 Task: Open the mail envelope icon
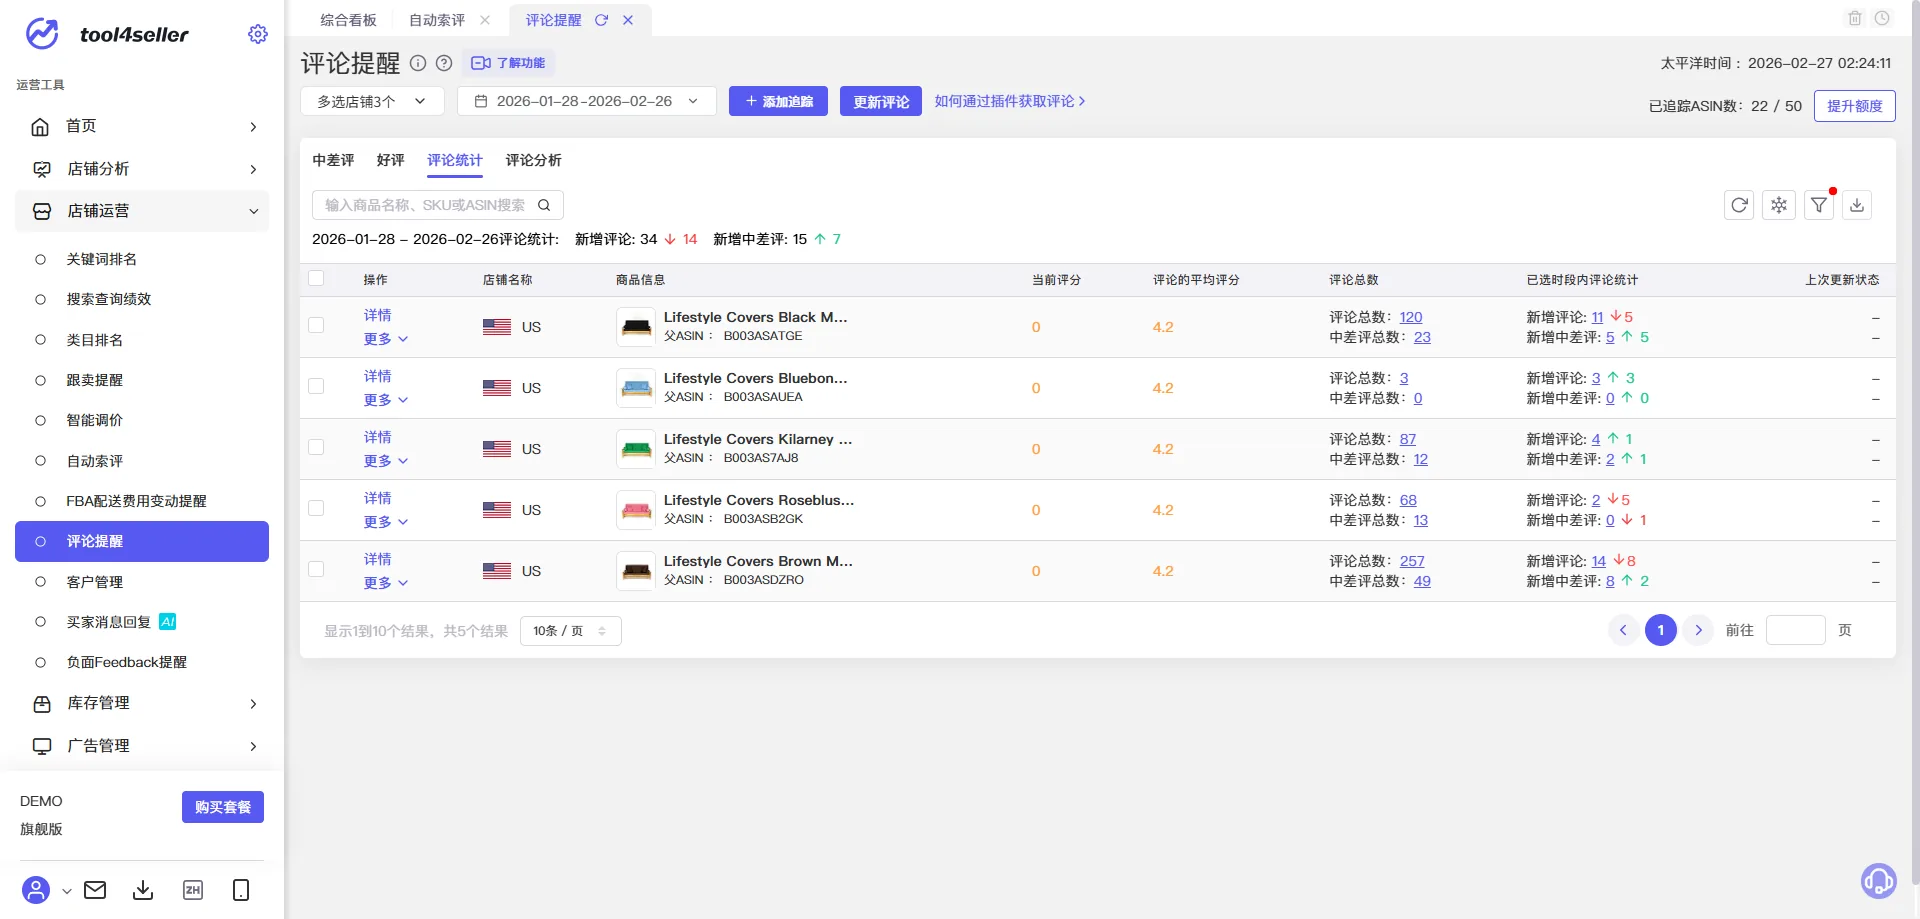(95, 890)
